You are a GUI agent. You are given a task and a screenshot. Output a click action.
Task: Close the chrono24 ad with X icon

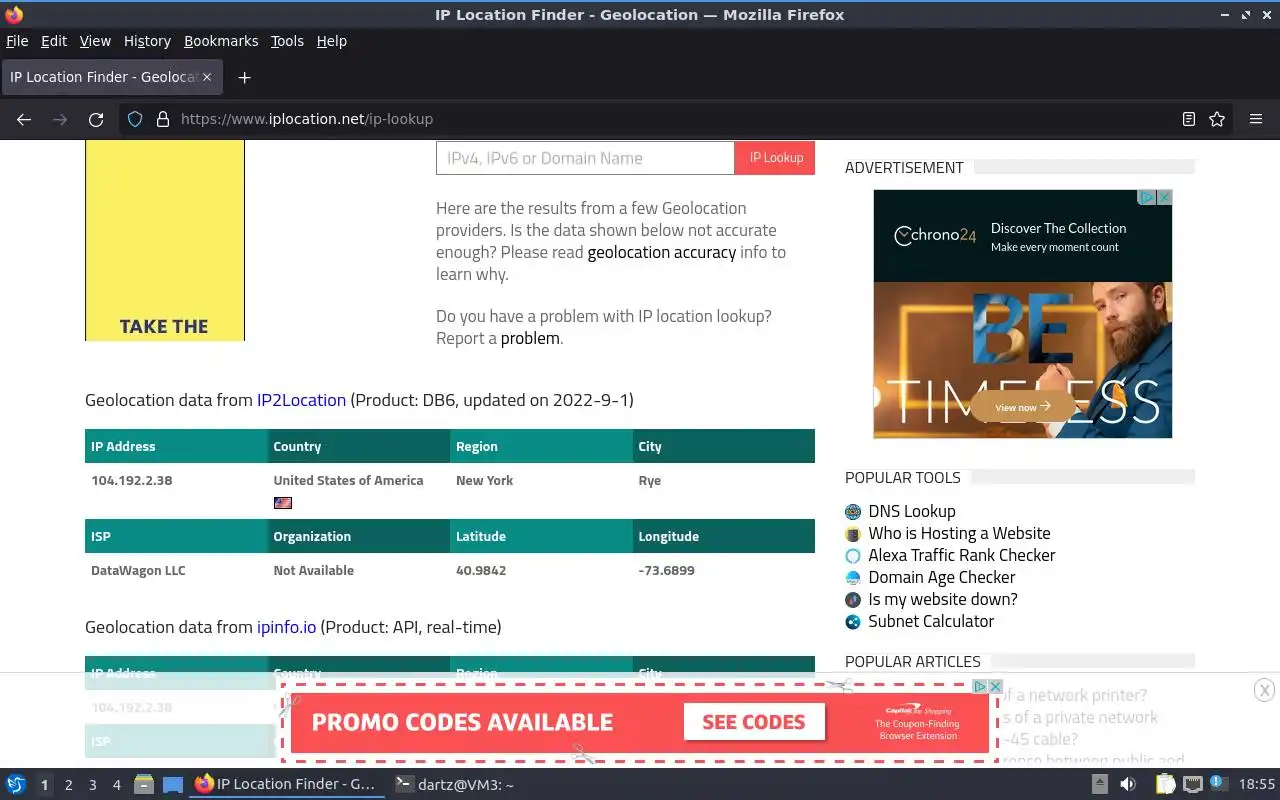click(x=1164, y=198)
